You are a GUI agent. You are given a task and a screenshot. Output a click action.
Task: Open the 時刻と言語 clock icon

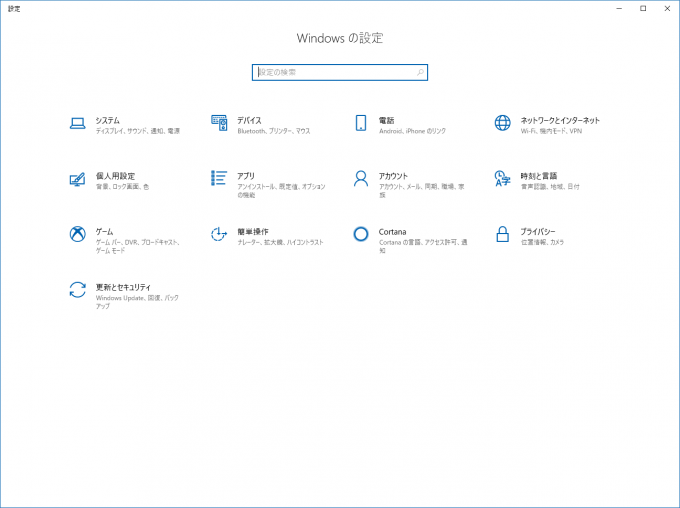502,179
